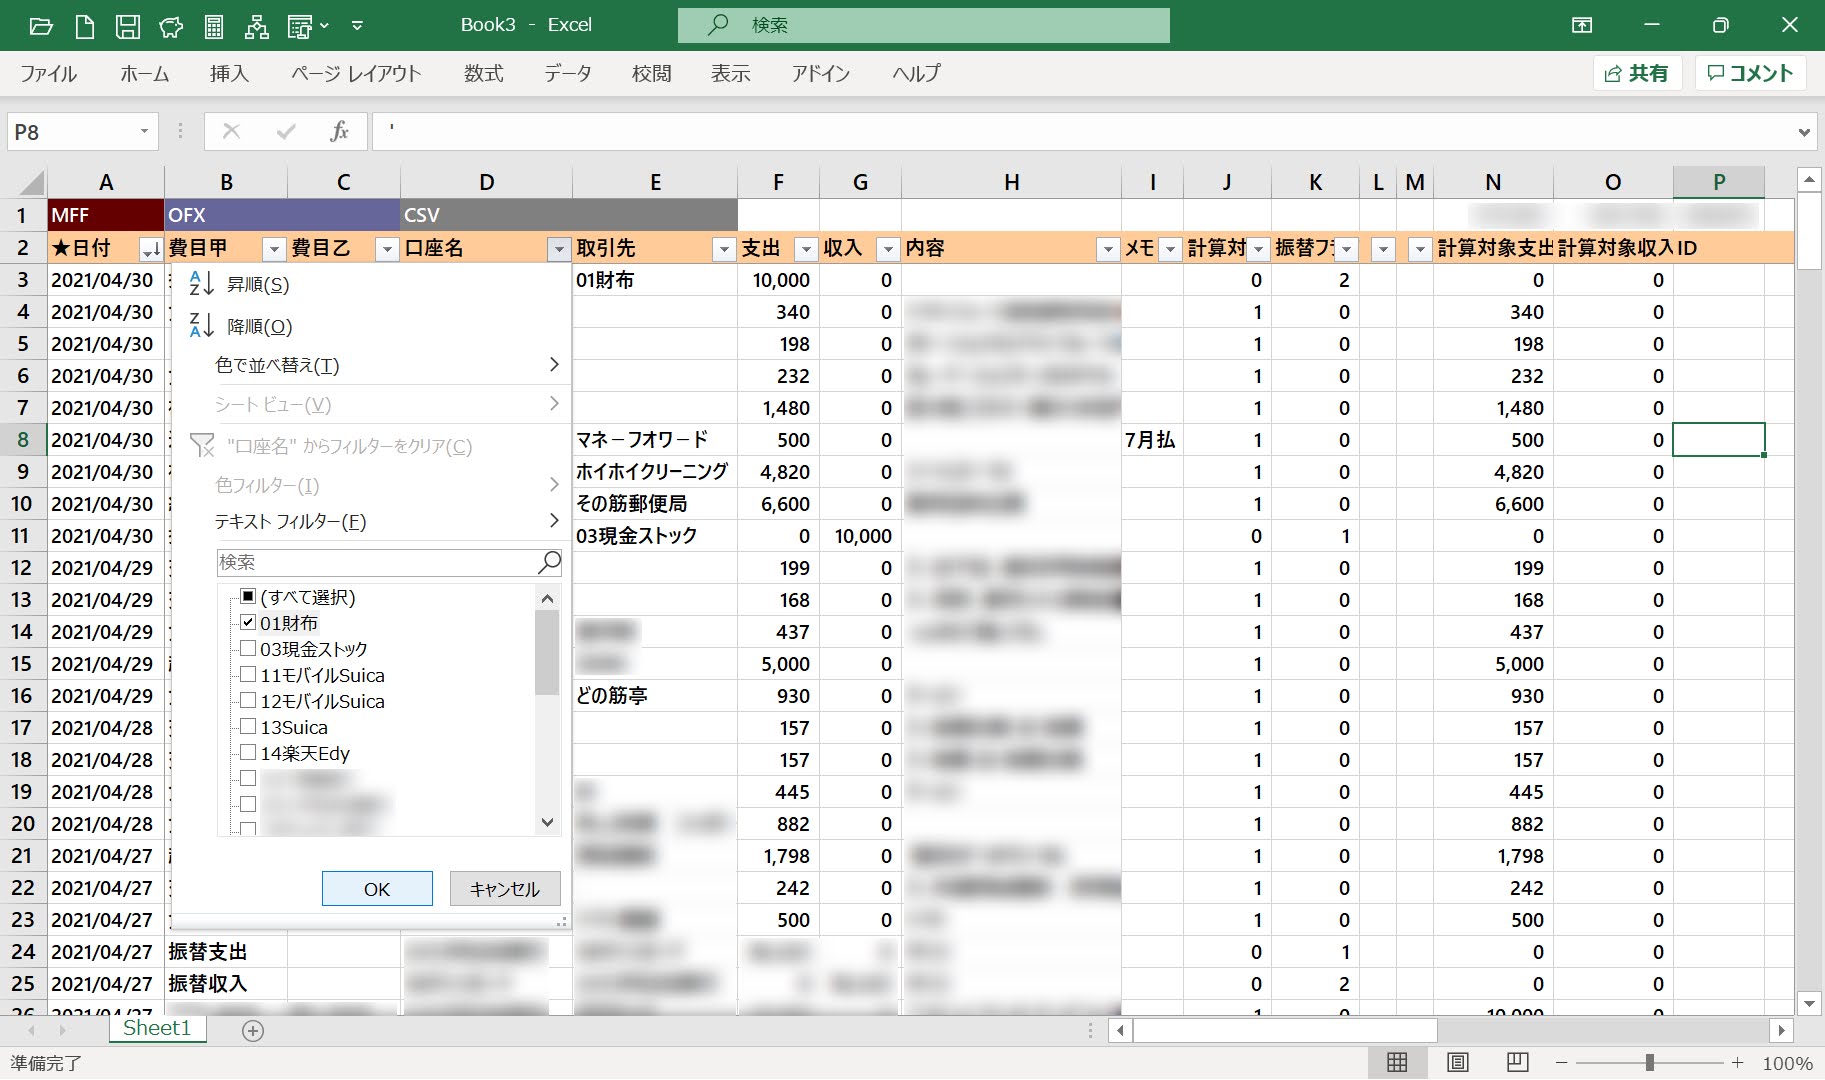Check the 03現金ストック checkbox
Image resolution: width=1825 pixels, height=1080 pixels.
tap(248, 648)
